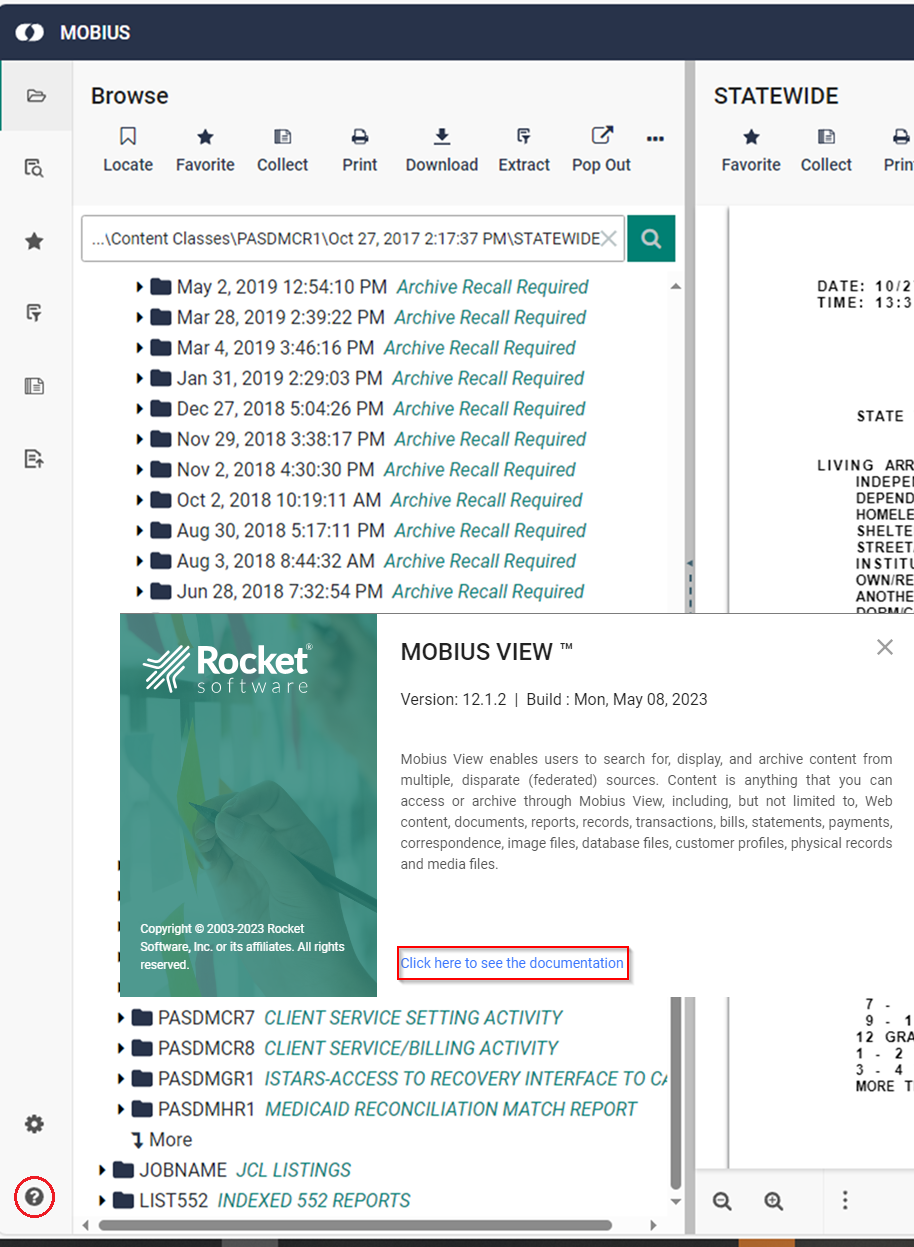Run the search with the green magnifier button
Viewport: 914px width, 1247px height.
point(651,239)
